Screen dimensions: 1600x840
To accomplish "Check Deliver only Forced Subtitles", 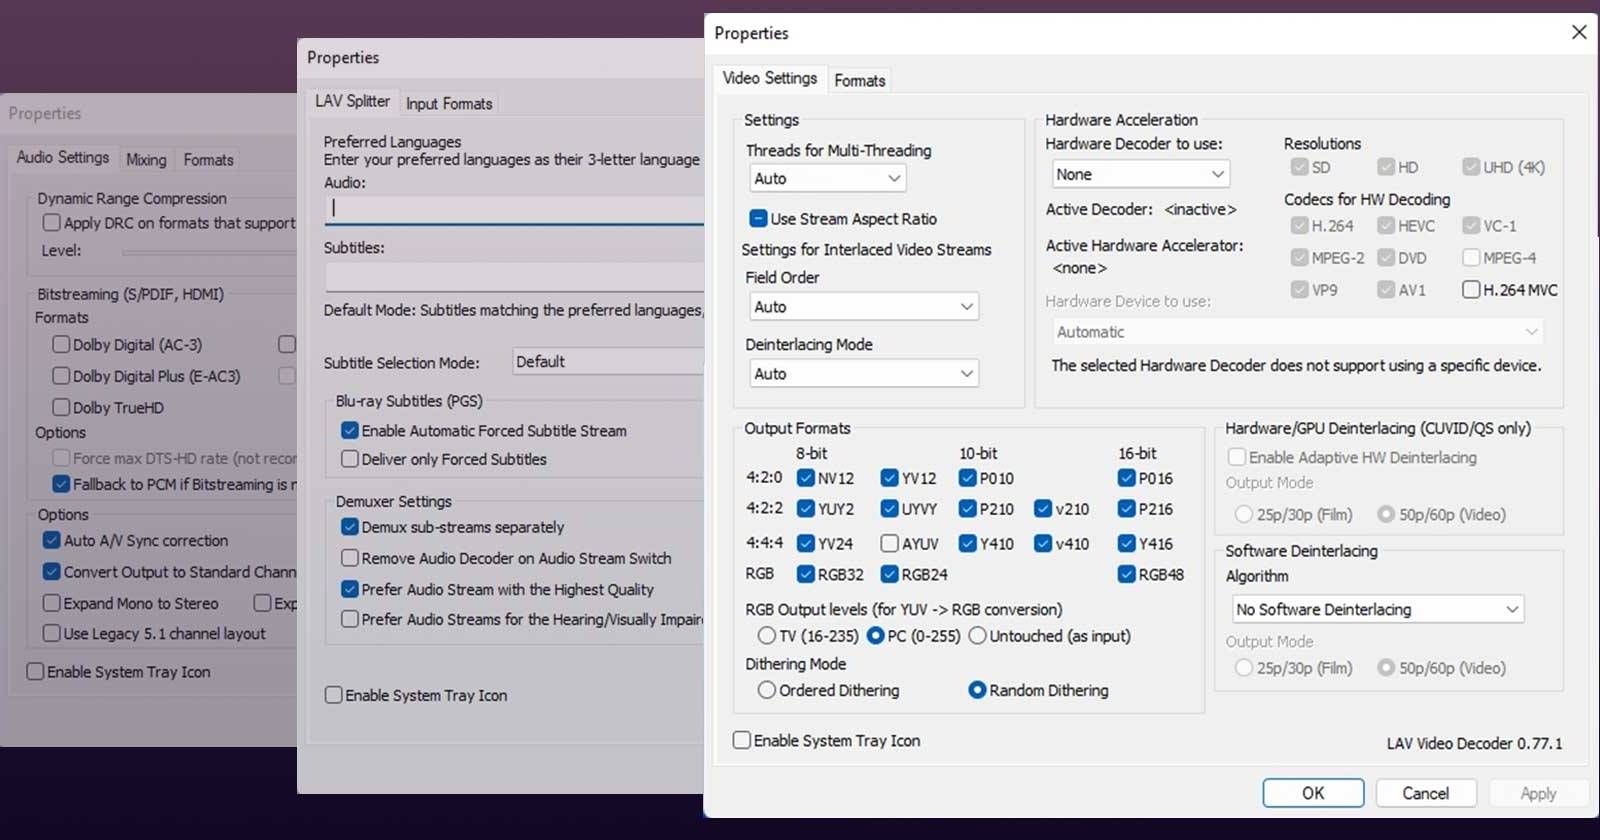I will (350, 459).
